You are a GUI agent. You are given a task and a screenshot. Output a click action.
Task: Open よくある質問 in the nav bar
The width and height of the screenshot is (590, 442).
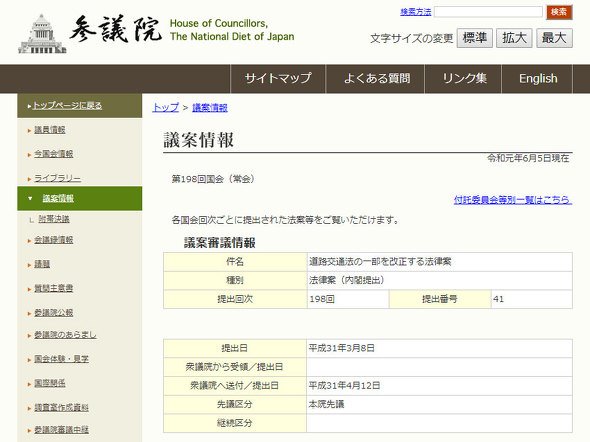(x=375, y=79)
